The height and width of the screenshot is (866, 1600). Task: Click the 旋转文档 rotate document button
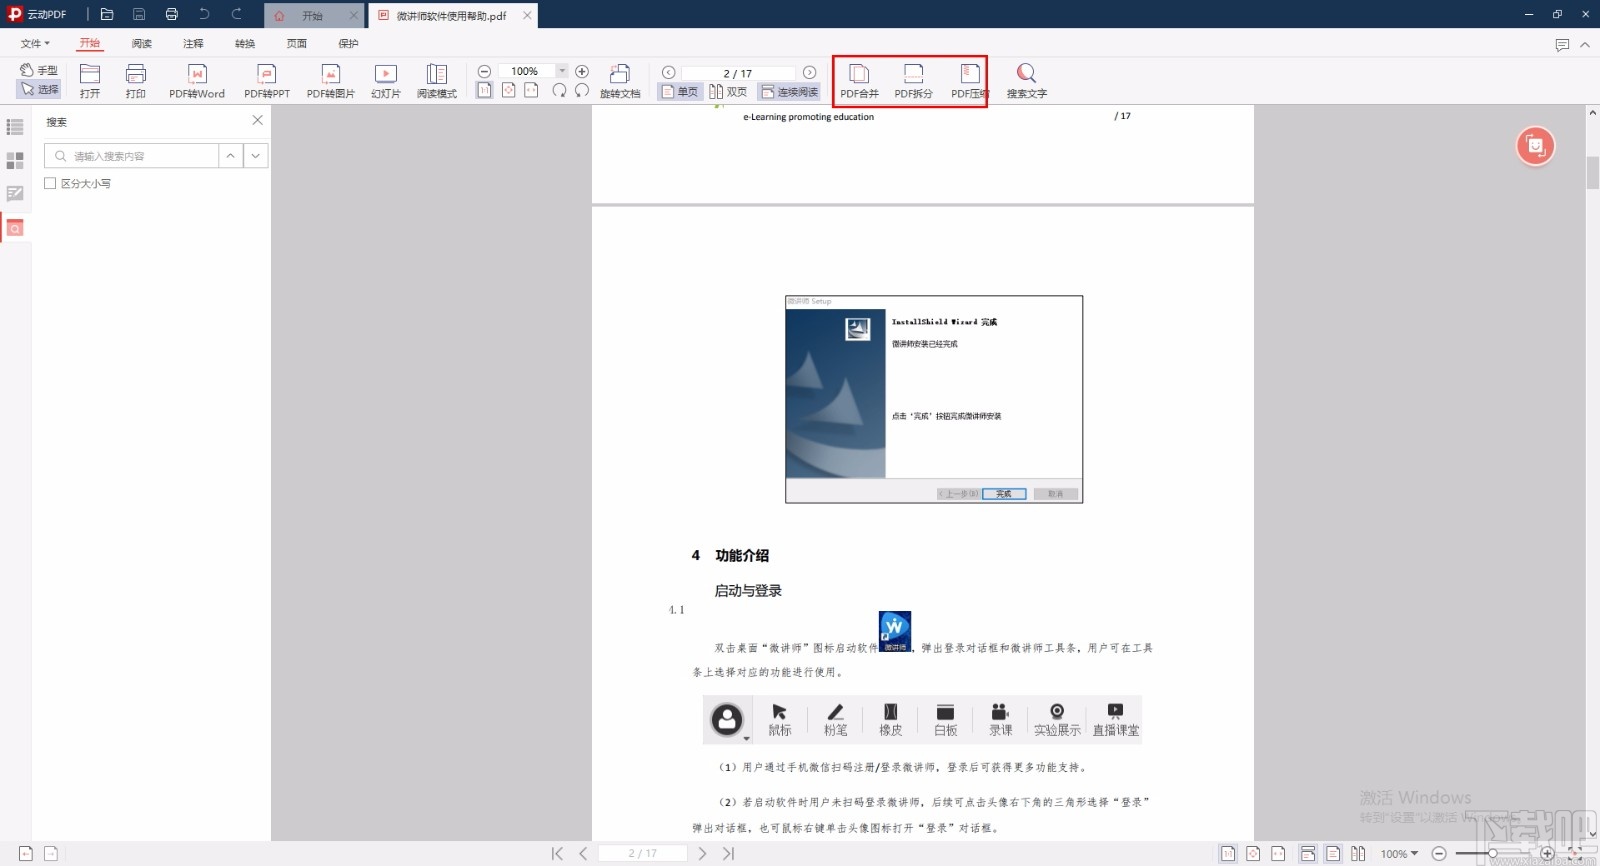pos(620,81)
